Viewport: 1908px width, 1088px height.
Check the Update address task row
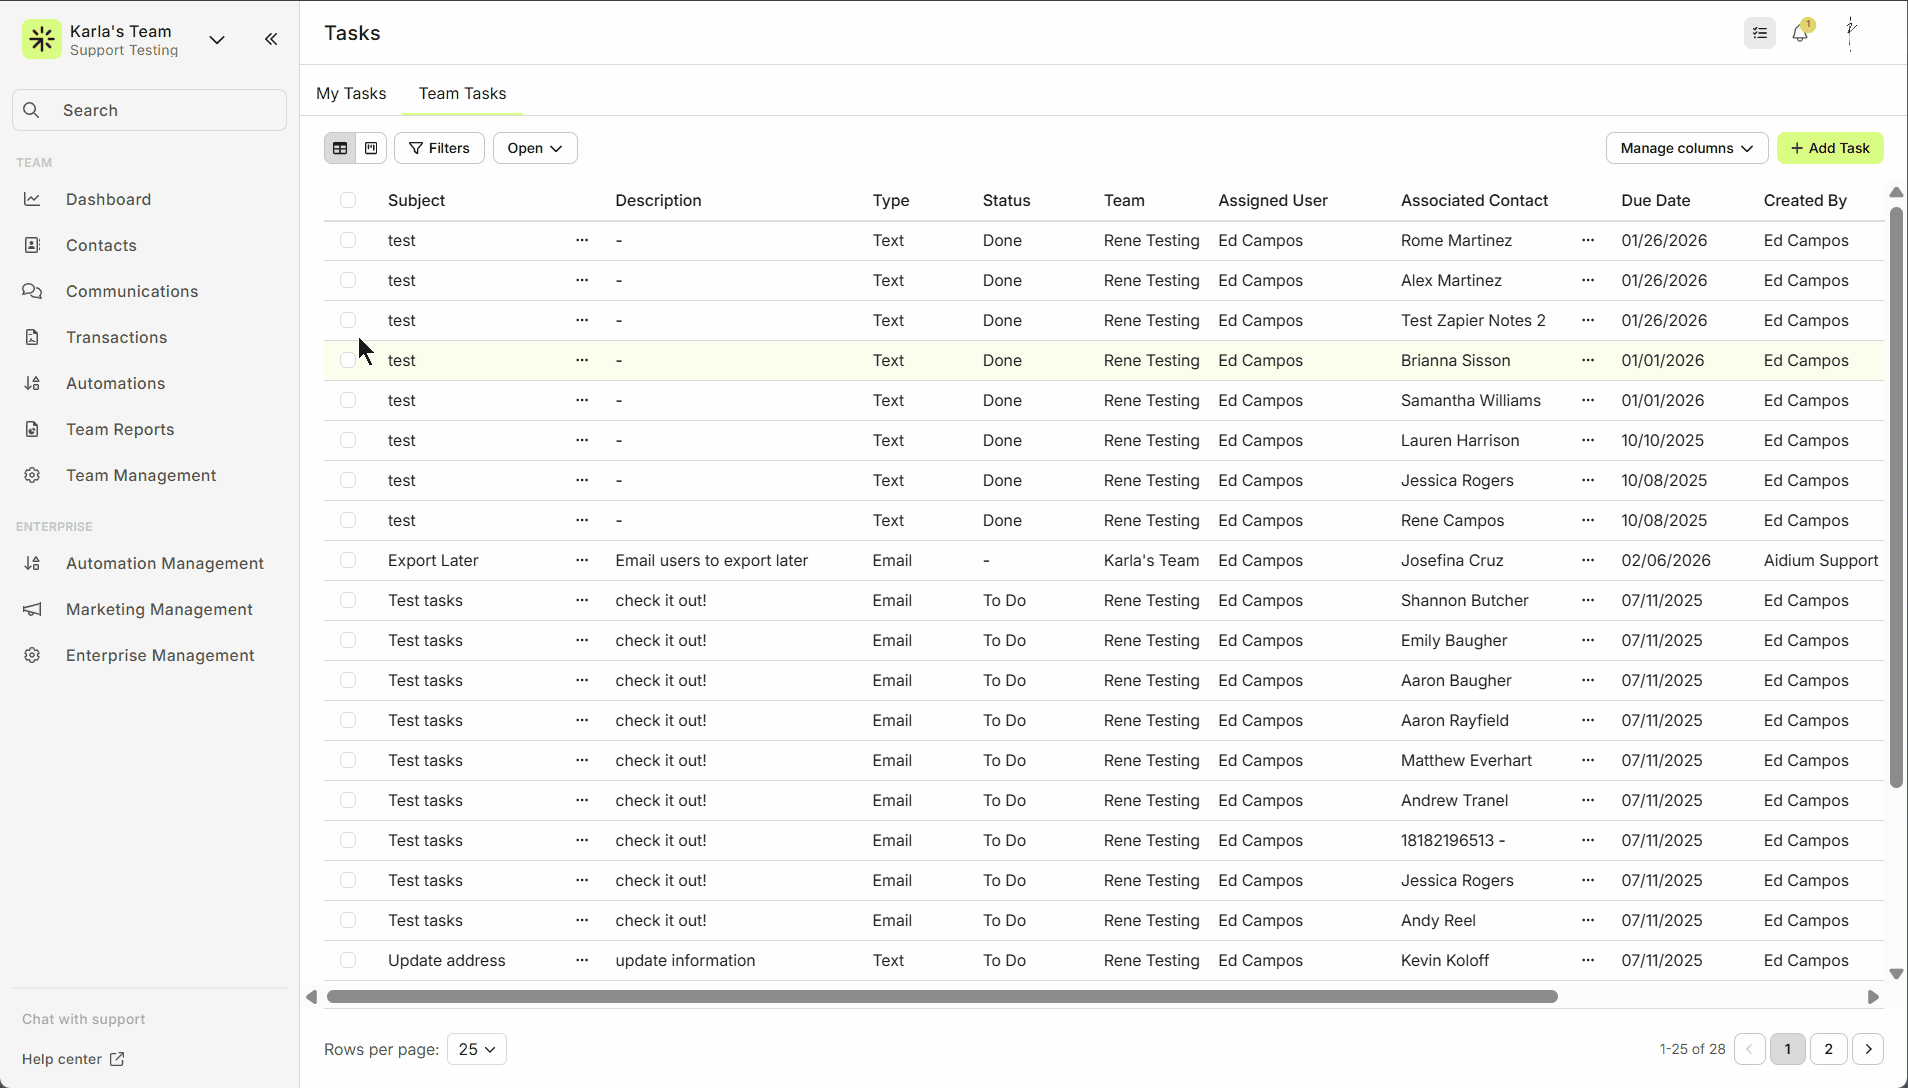tap(348, 960)
